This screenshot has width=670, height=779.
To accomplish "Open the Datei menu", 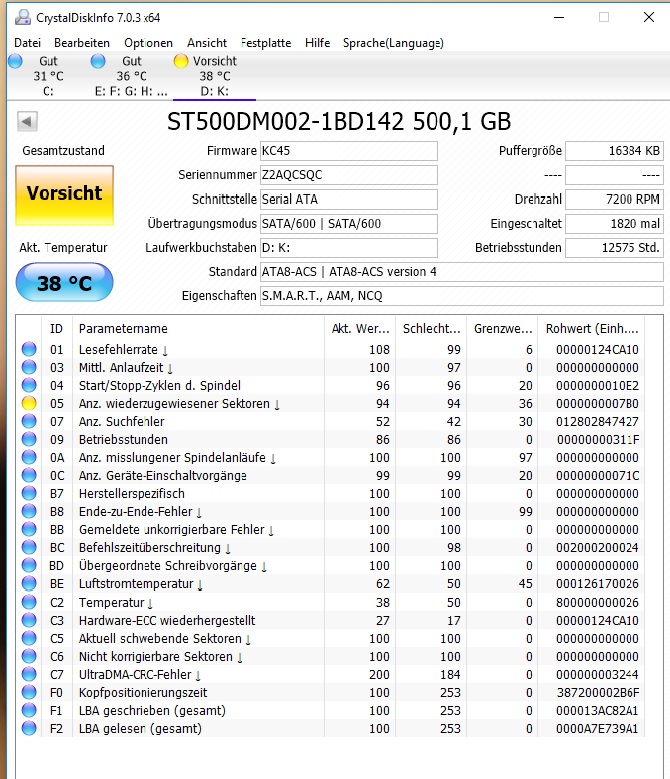I will click(27, 43).
